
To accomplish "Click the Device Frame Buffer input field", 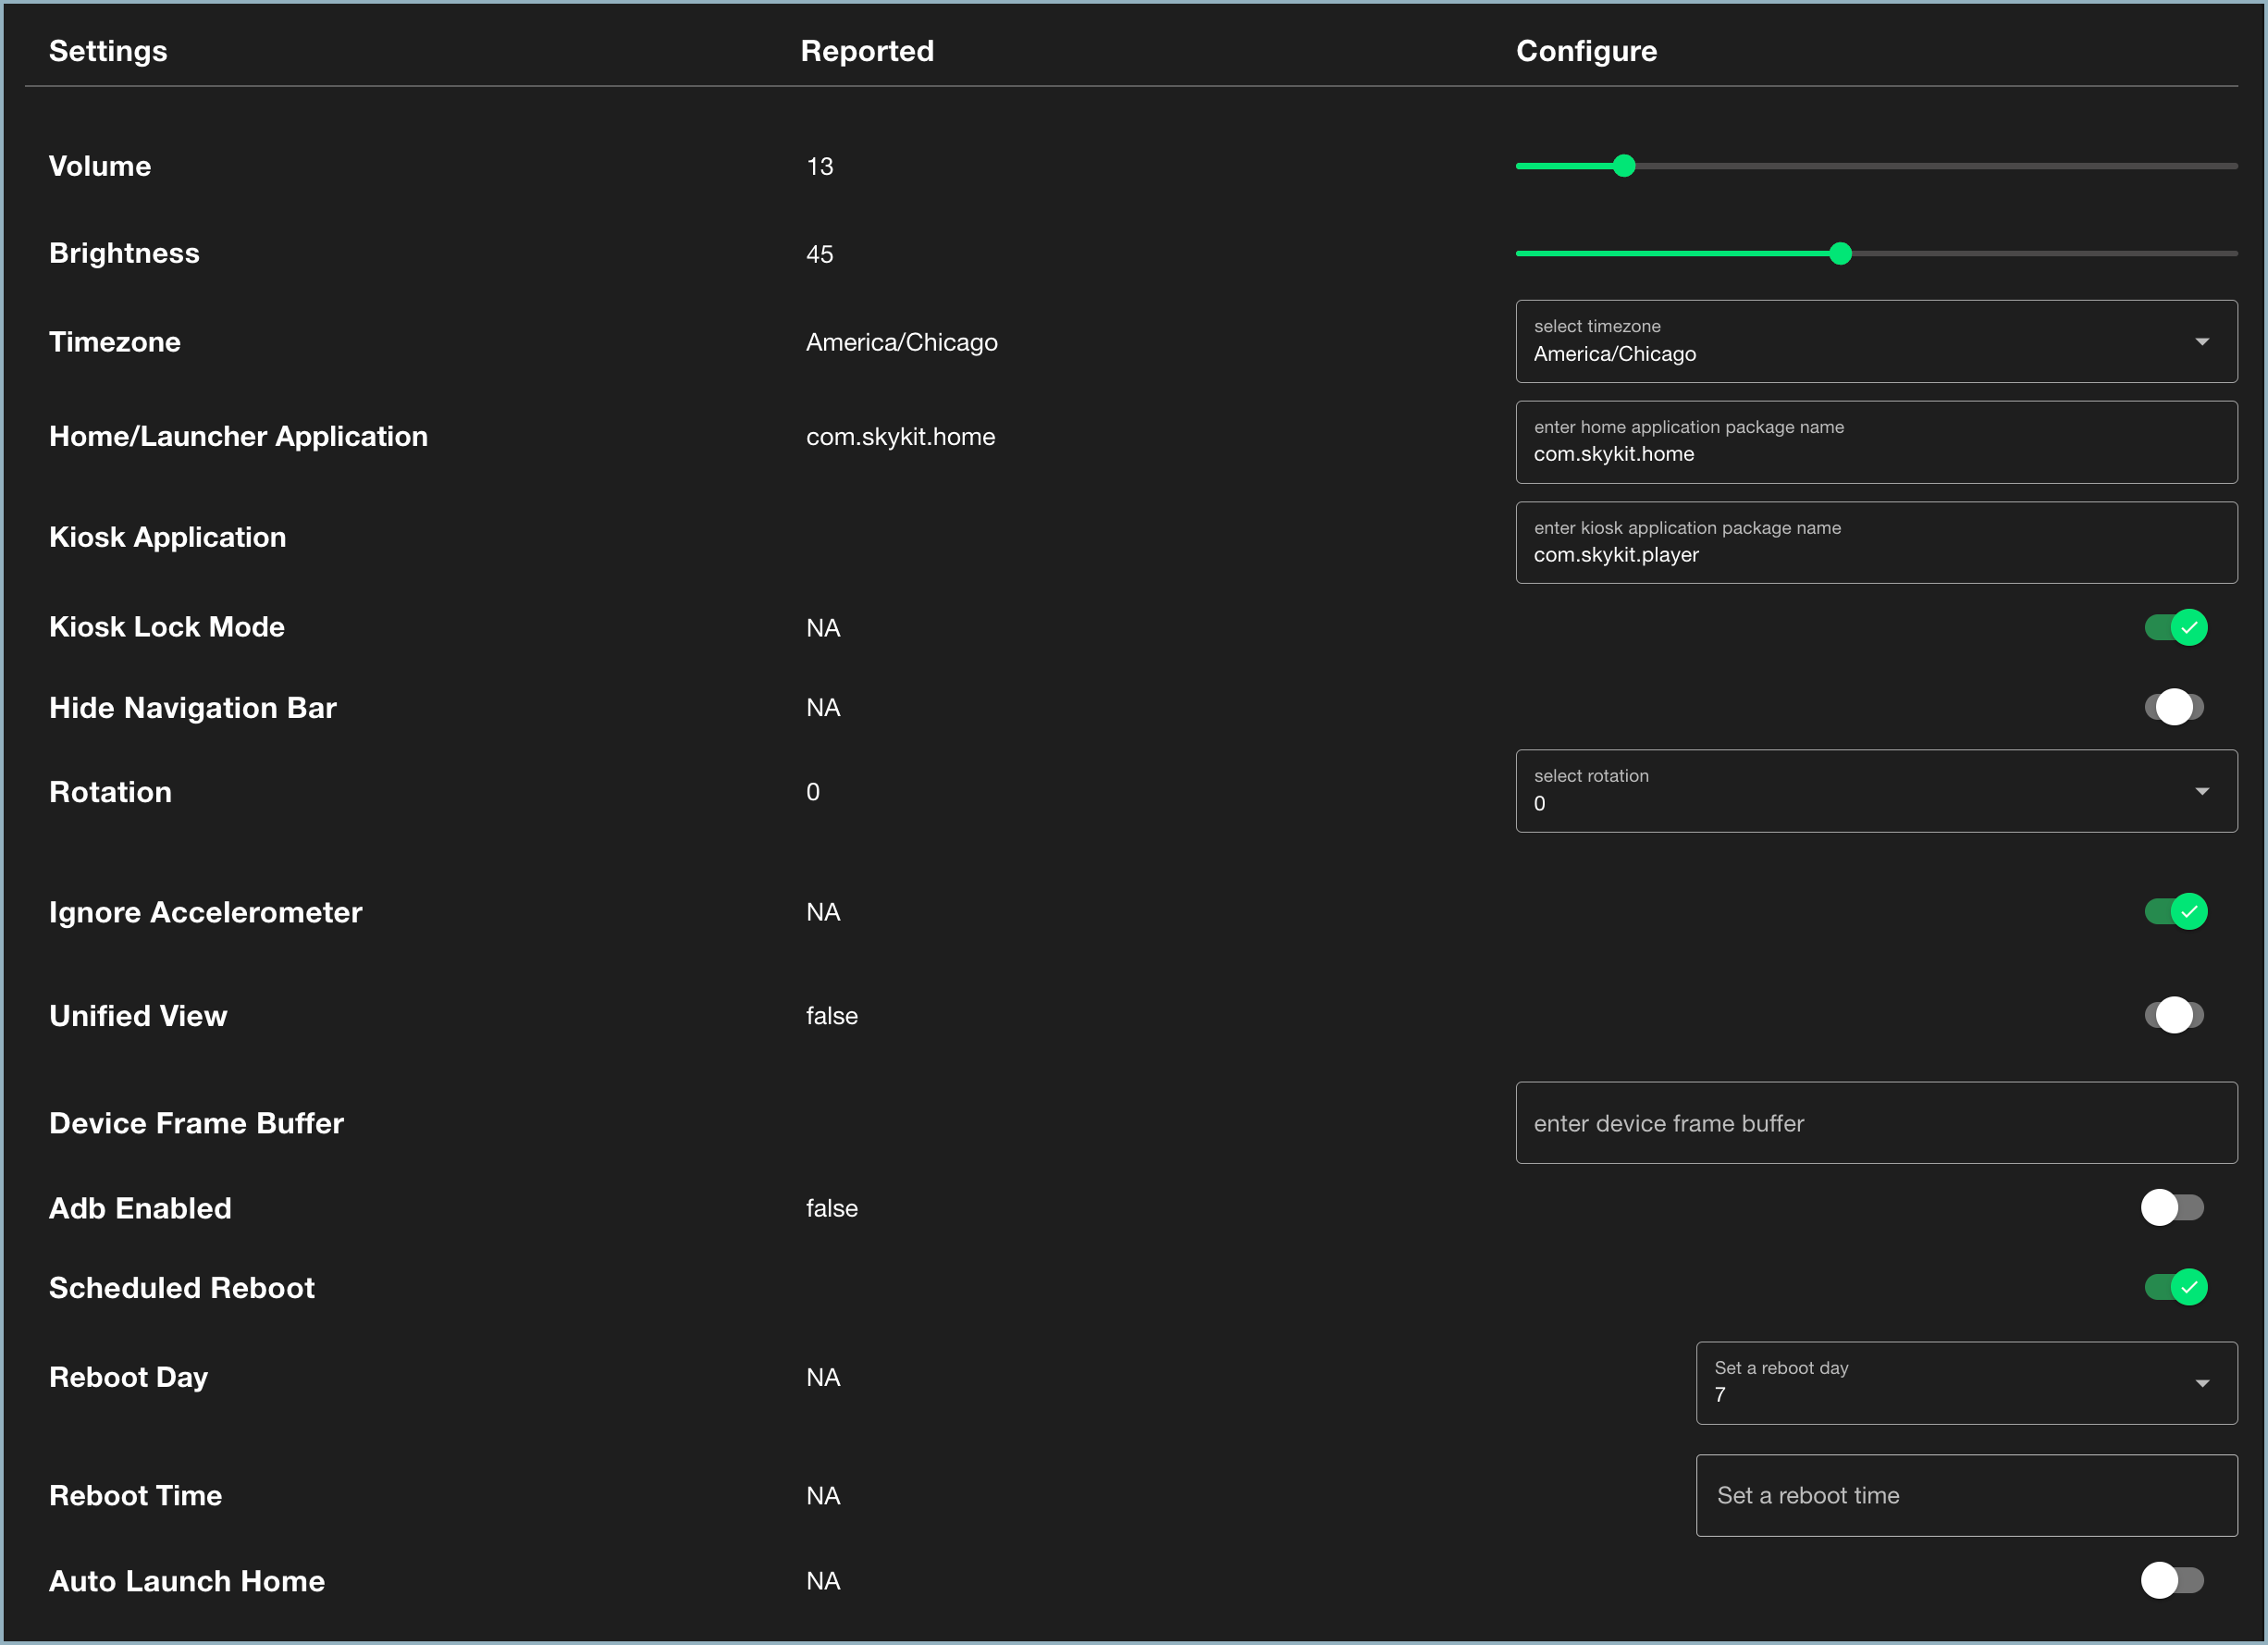I will point(1874,1122).
